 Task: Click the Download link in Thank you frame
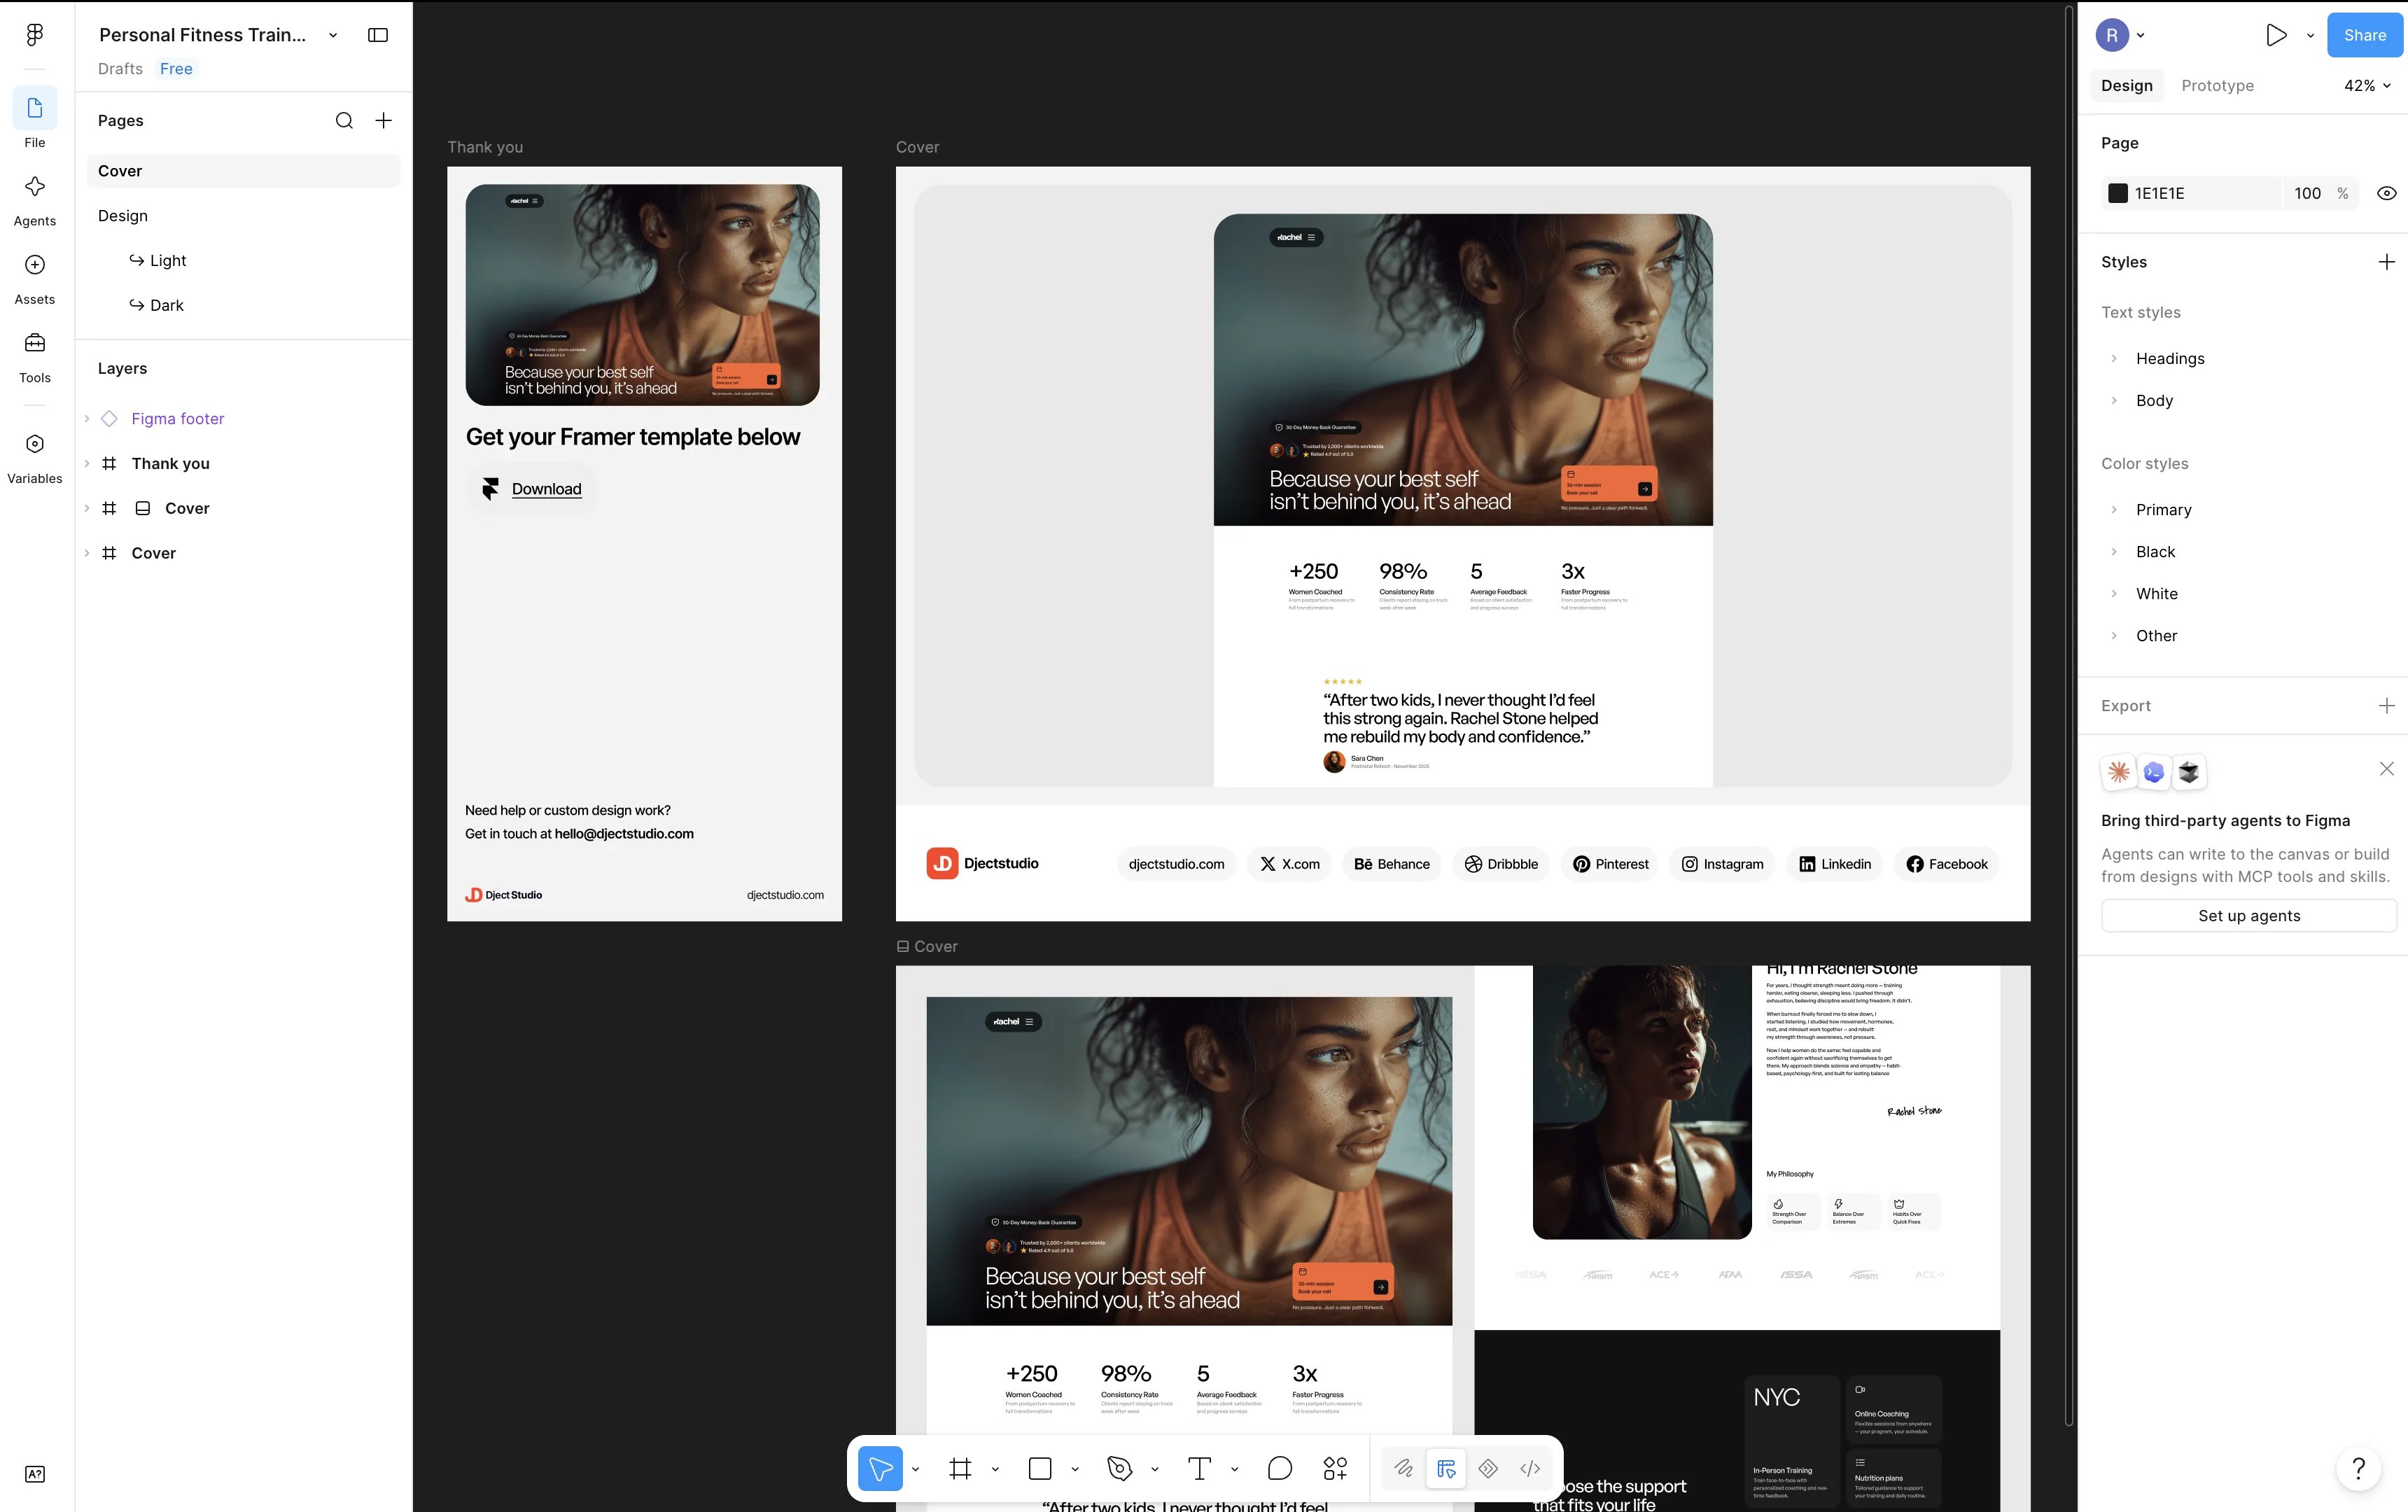point(546,489)
